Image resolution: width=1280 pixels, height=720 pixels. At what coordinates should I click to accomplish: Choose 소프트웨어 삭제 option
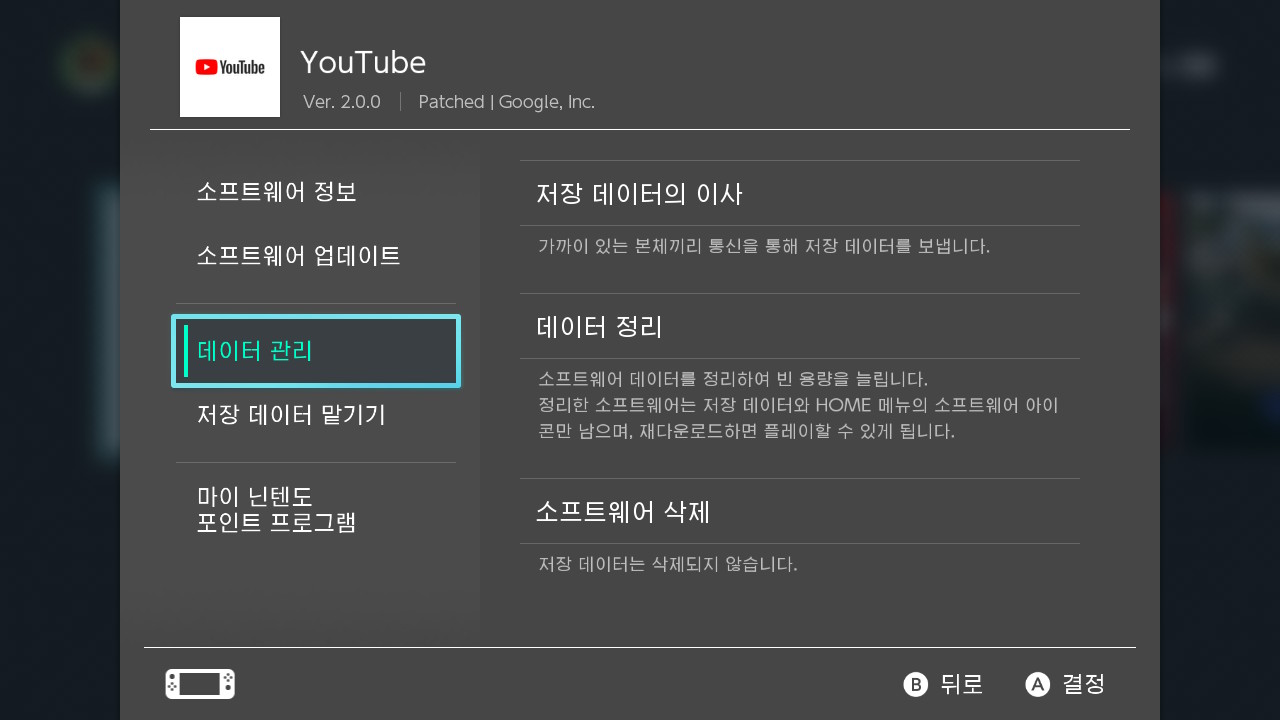[x=800, y=511]
